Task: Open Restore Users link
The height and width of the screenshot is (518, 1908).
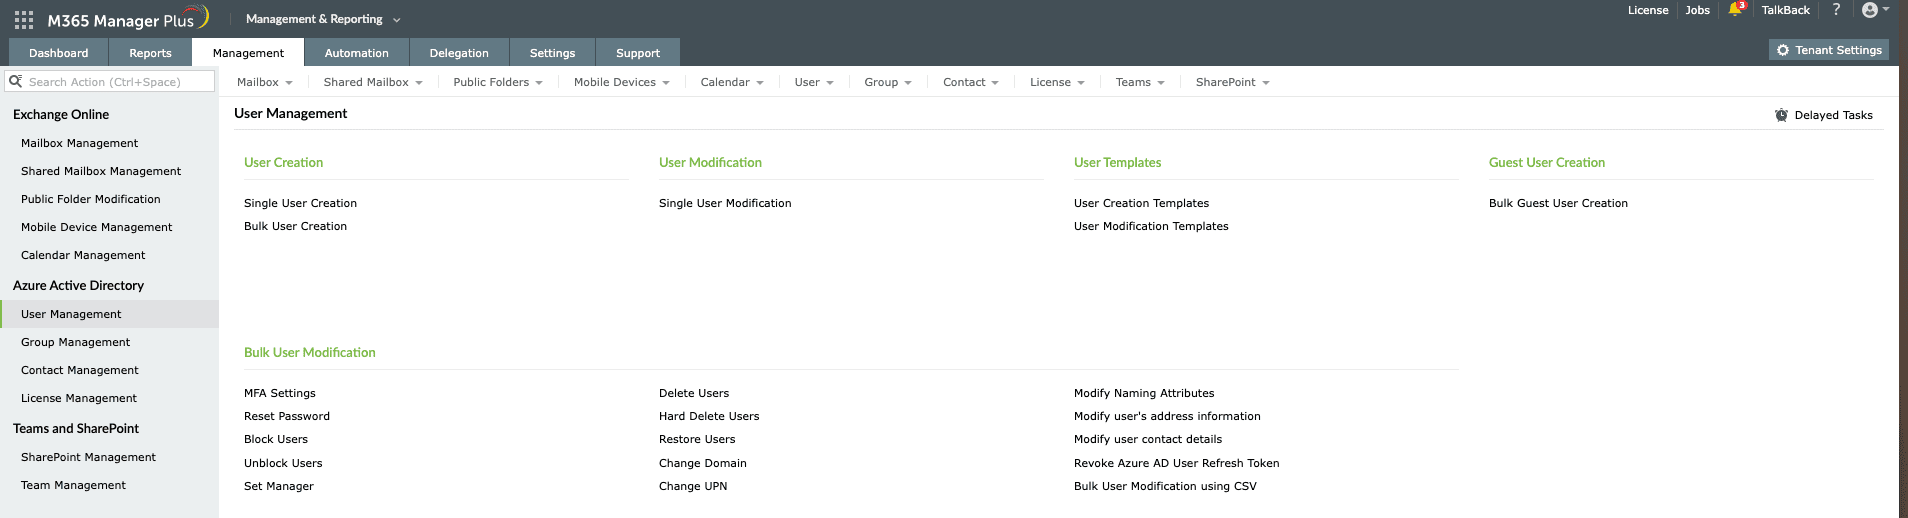Action: [697, 439]
